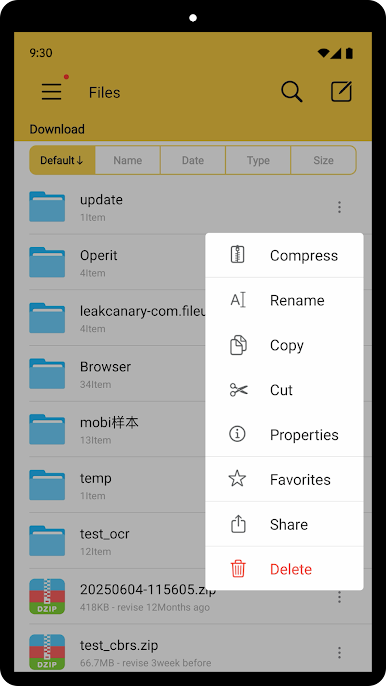This screenshot has width=386, height=686.
Task: Open the file search magnifier
Action: click(x=291, y=92)
